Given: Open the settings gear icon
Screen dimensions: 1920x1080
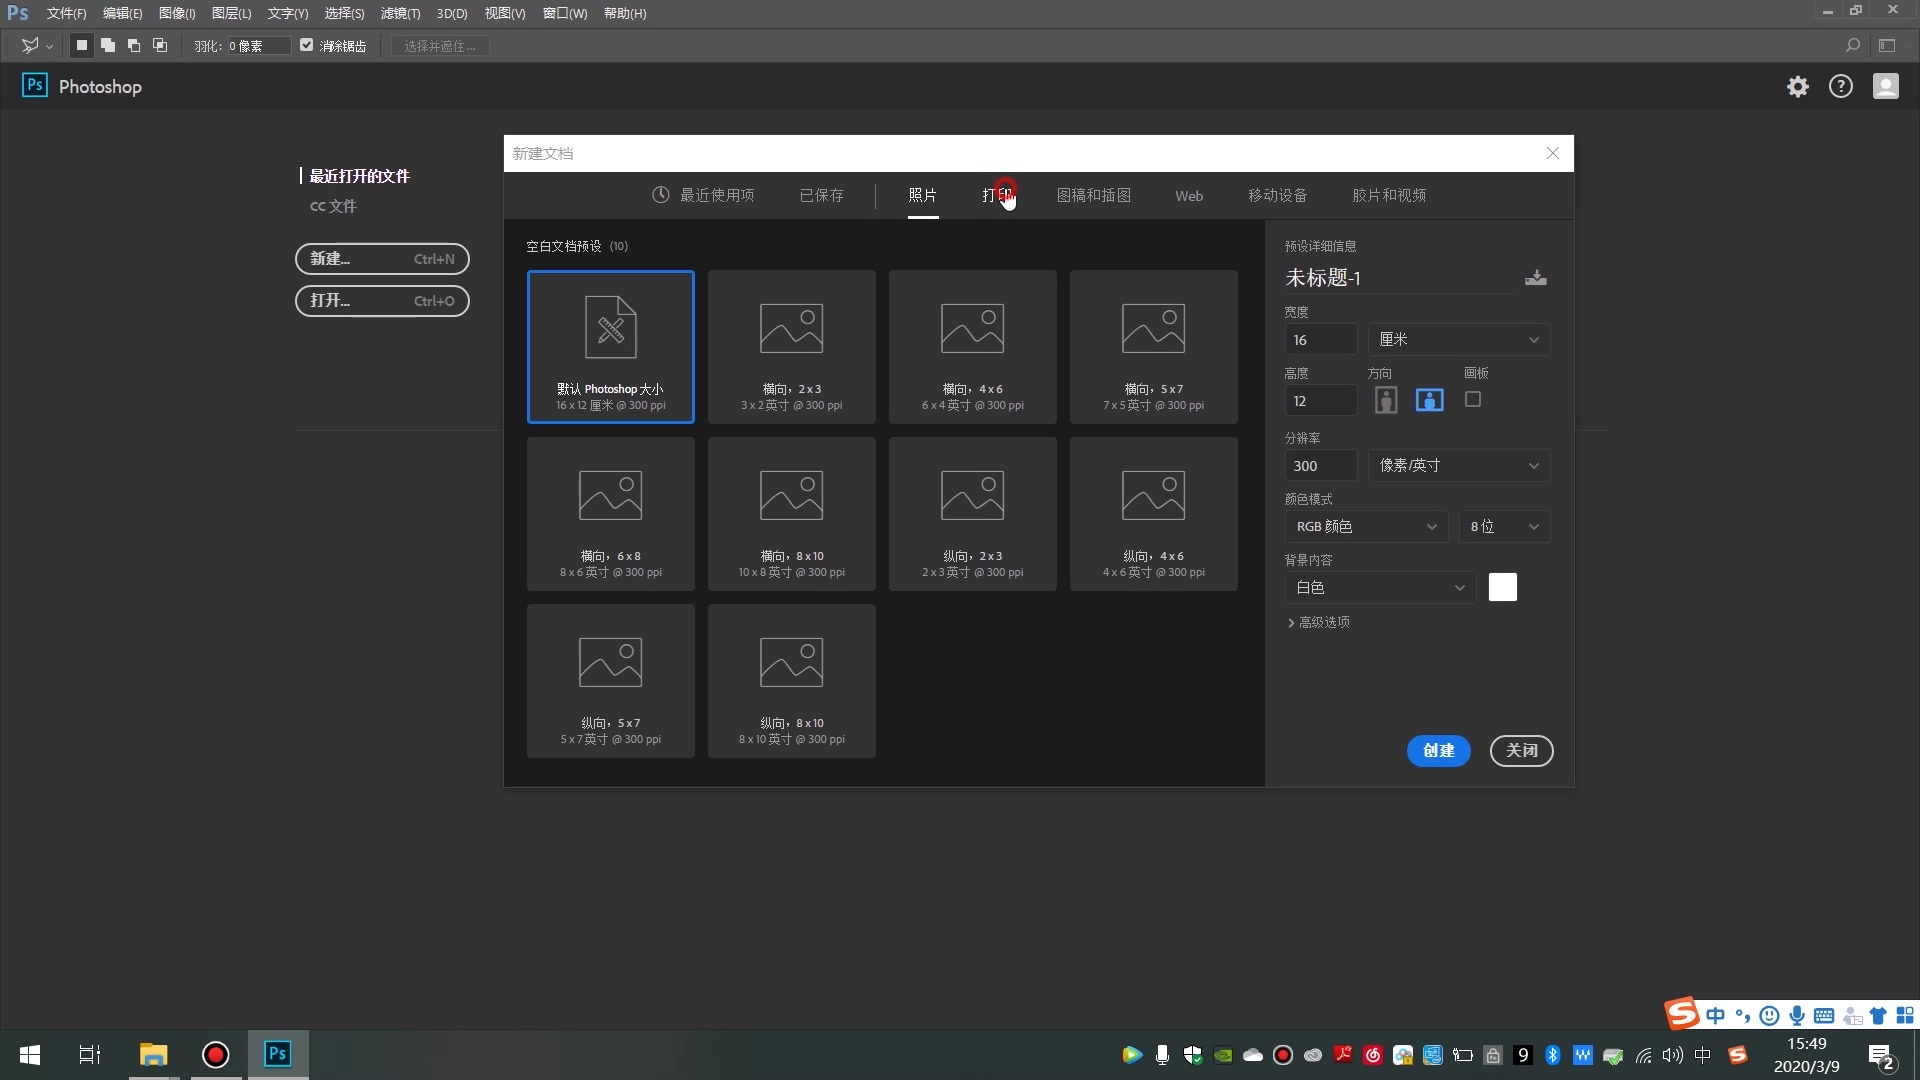Looking at the screenshot, I should (x=1797, y=87).
